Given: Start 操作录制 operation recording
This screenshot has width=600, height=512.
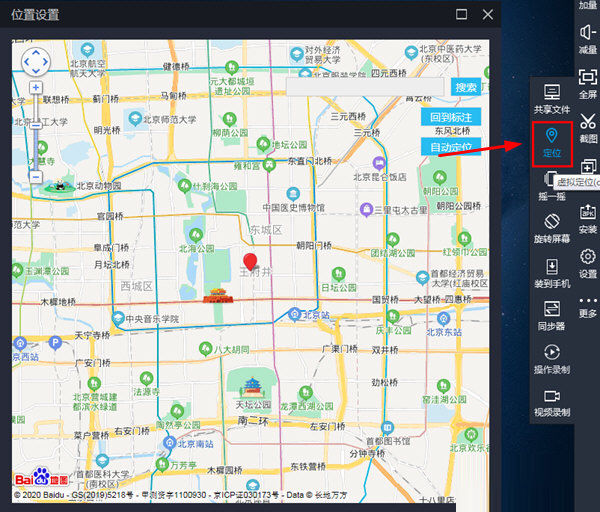Looking at the screenshot, I should (x=552, y=357).
